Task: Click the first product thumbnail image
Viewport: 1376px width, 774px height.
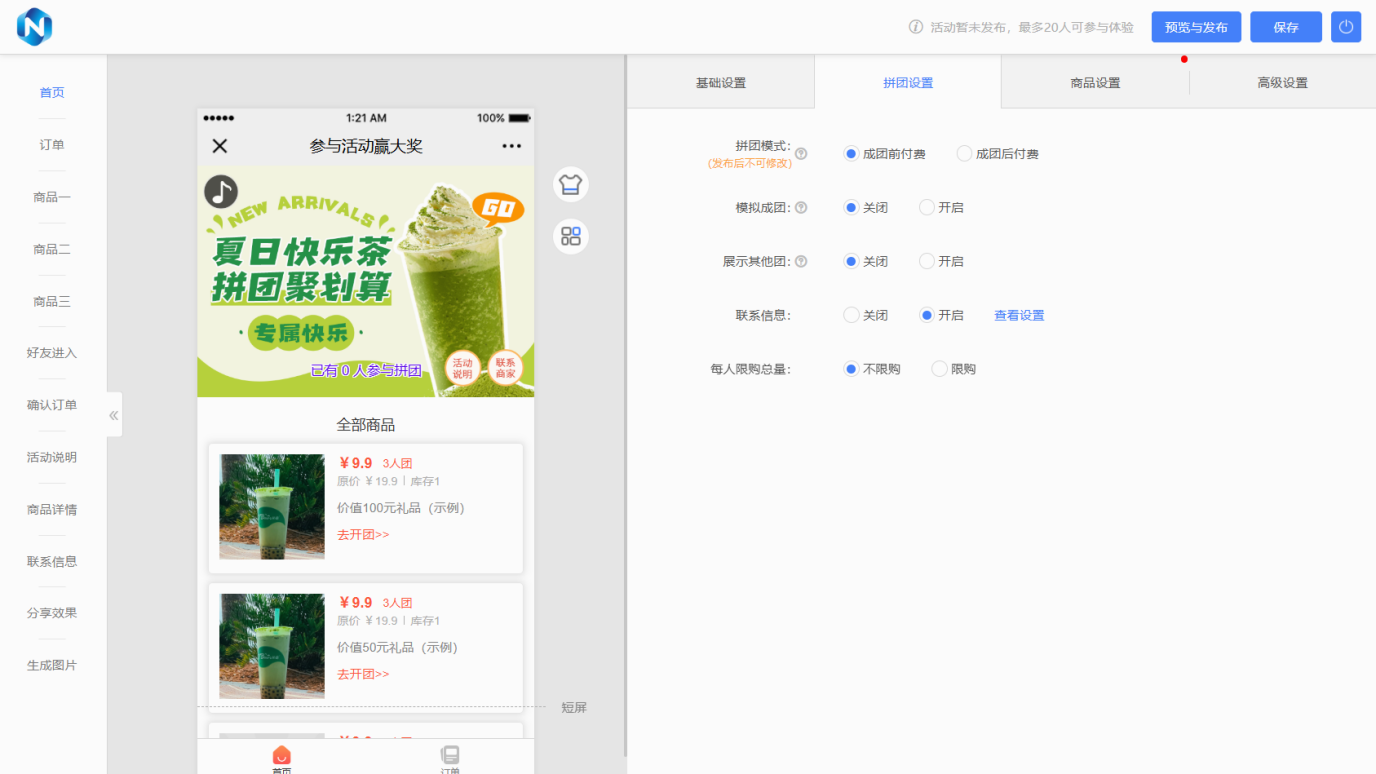Action: pyautogui.click(x=272, y=507)
